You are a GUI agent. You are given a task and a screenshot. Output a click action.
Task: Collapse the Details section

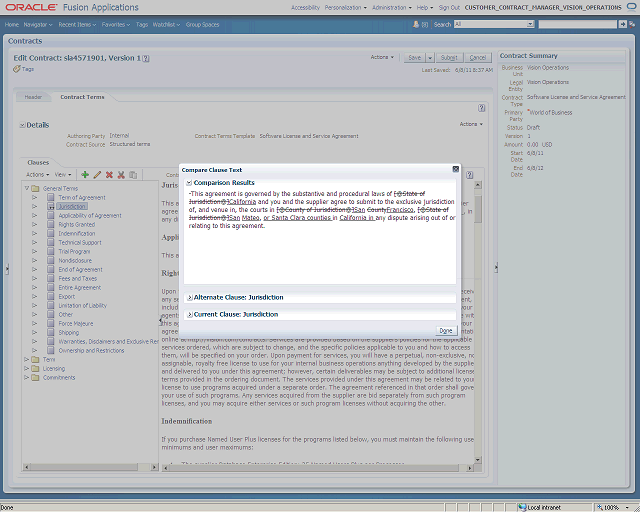point(22,125)
